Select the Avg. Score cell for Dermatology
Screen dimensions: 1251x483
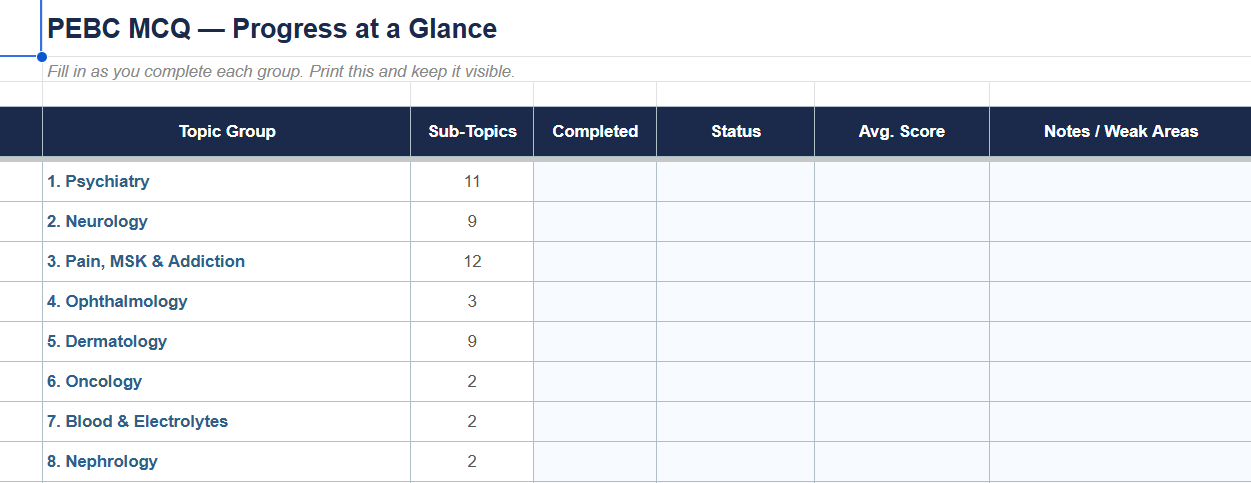902,342
